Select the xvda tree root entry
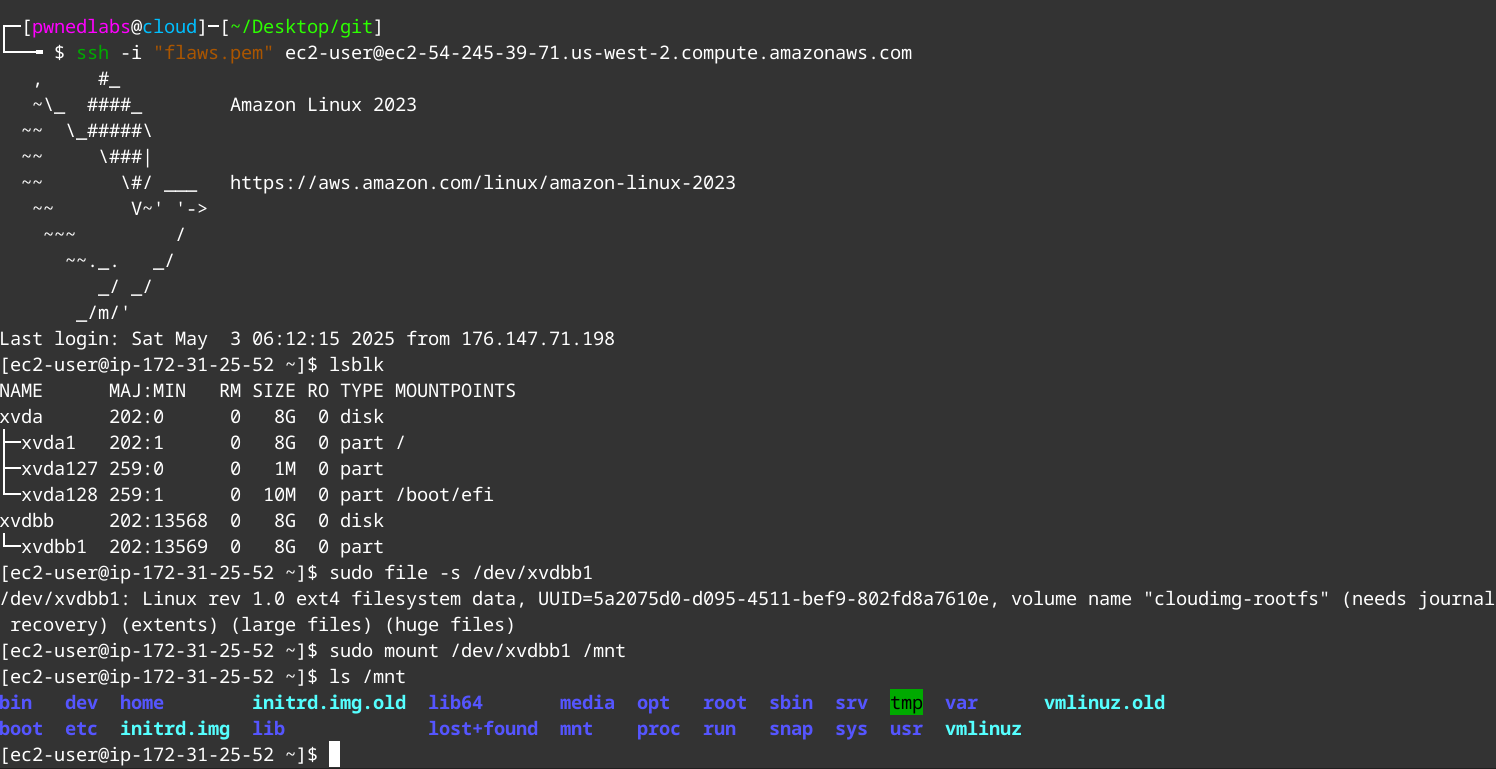Viewport: 1496px width, 769px height. pyautogui.click(x=22, y=417)
